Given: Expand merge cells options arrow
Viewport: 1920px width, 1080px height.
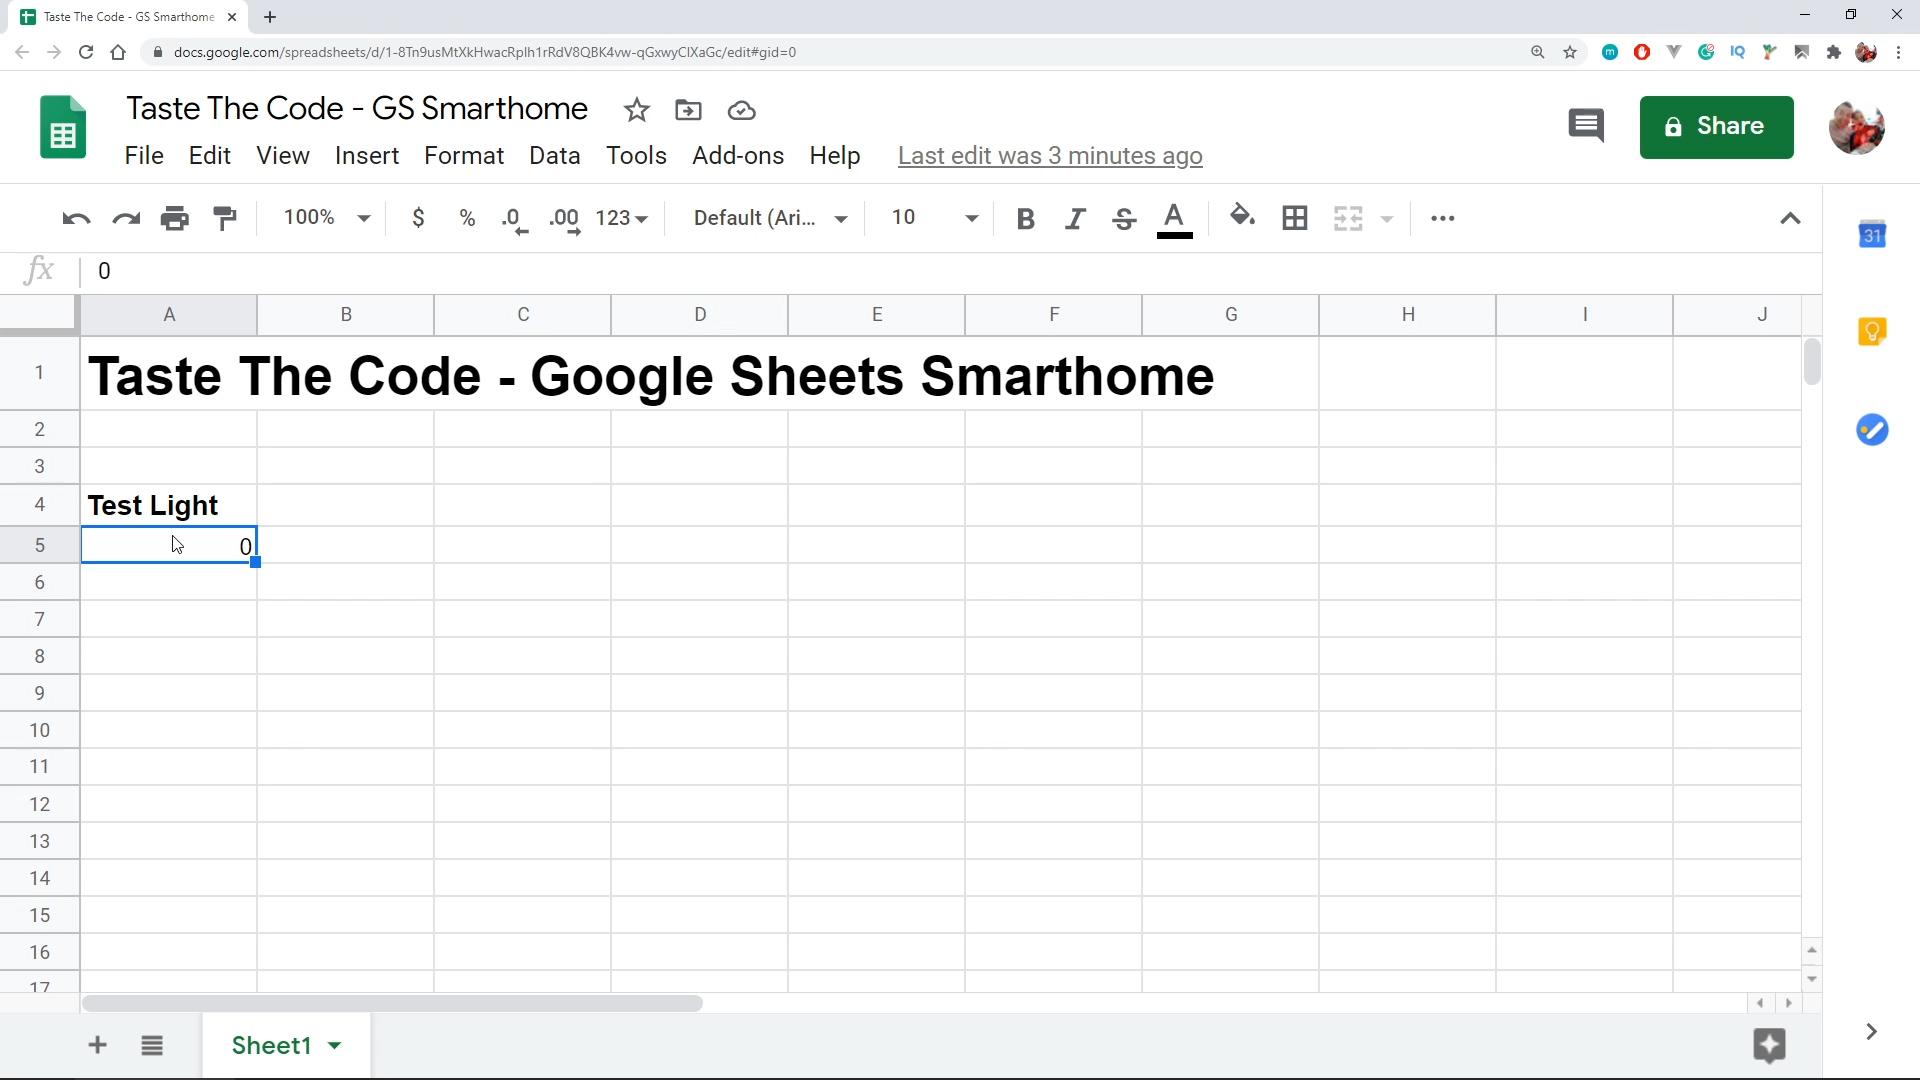Looking at the screenshot, I should coord(1387,219).
